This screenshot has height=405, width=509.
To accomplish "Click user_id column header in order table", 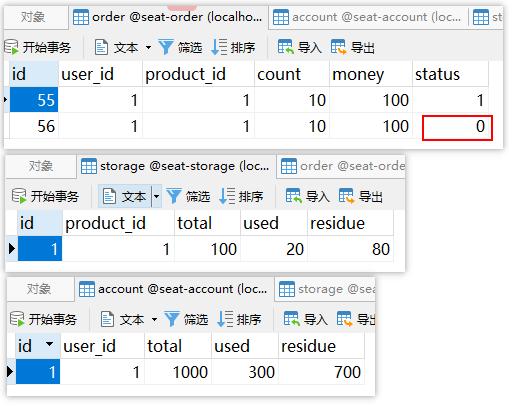I will (100, 74).
